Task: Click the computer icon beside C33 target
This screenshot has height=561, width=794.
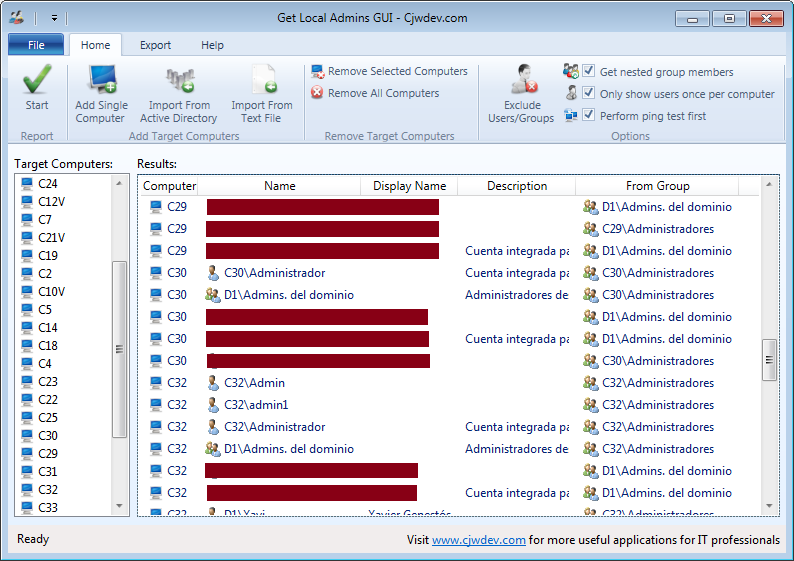Action: click(x=27, y=507)
